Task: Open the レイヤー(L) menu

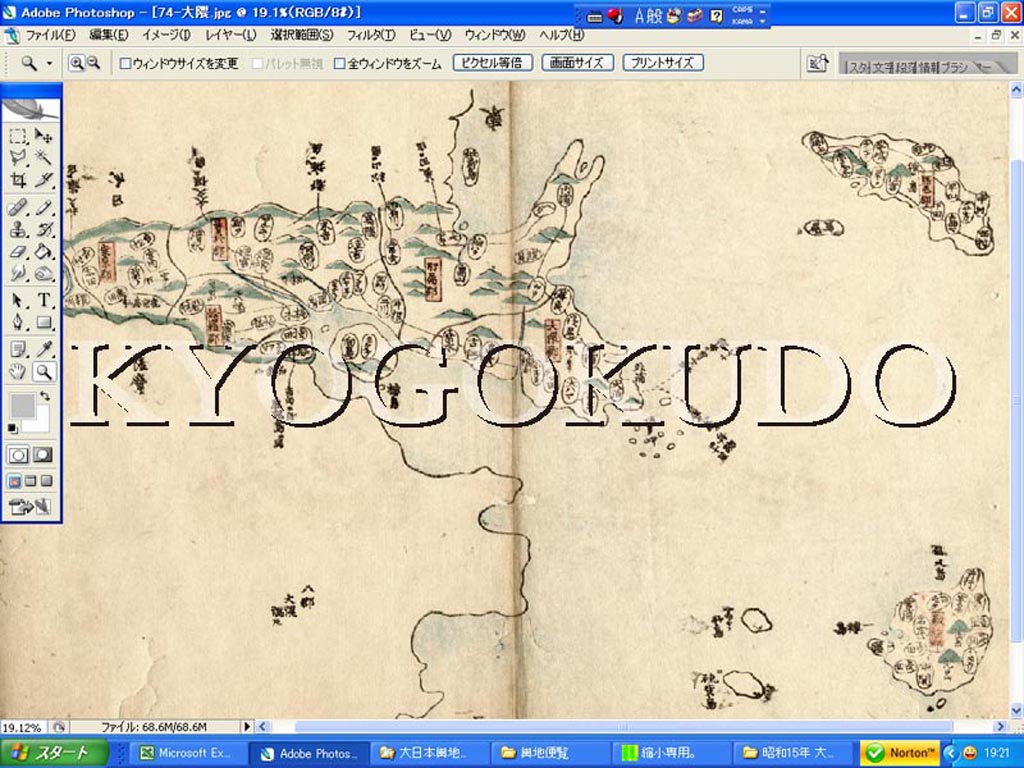Action: point(231,35)
